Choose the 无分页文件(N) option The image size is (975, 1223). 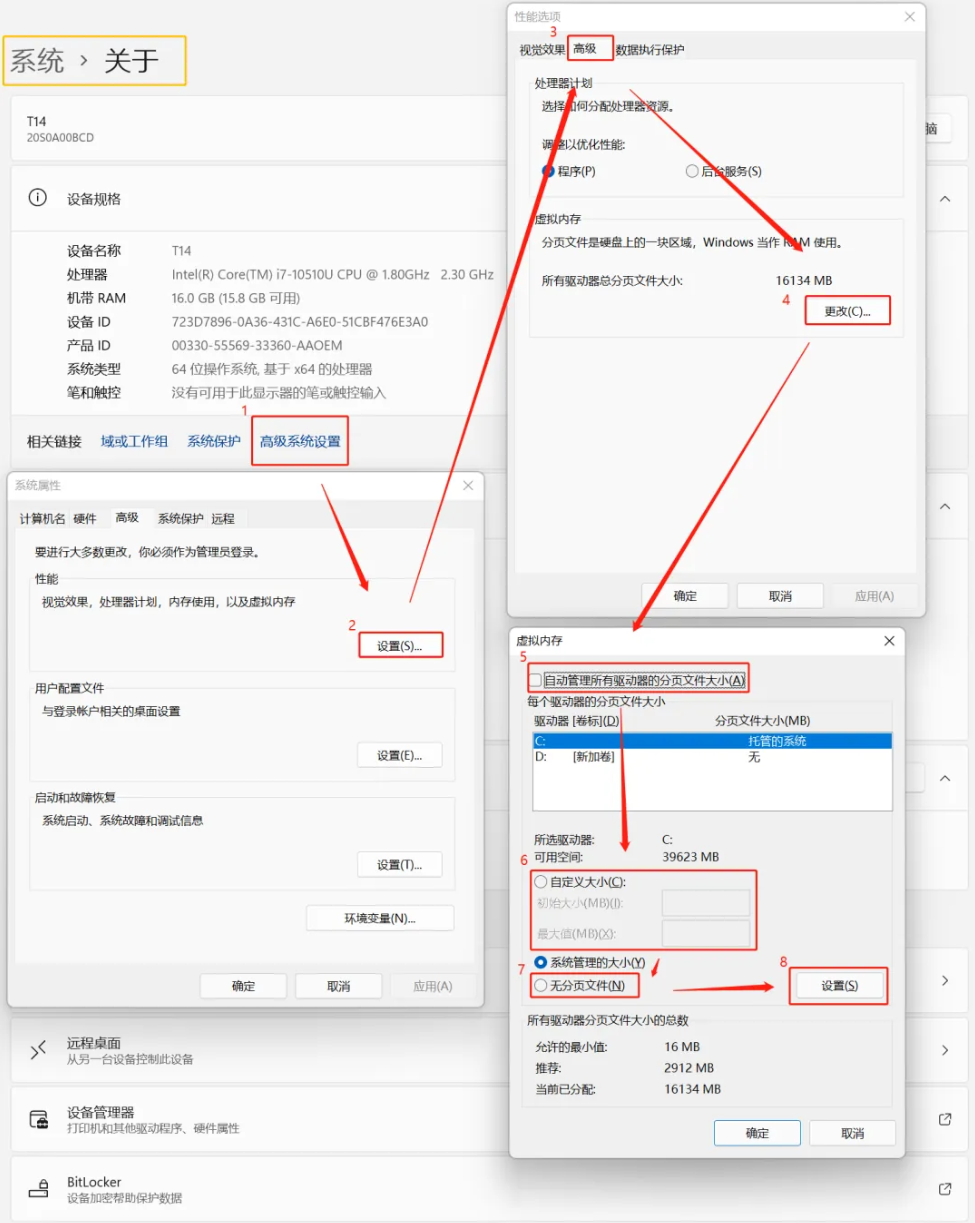pyautogui.click(x=539, y=985)
